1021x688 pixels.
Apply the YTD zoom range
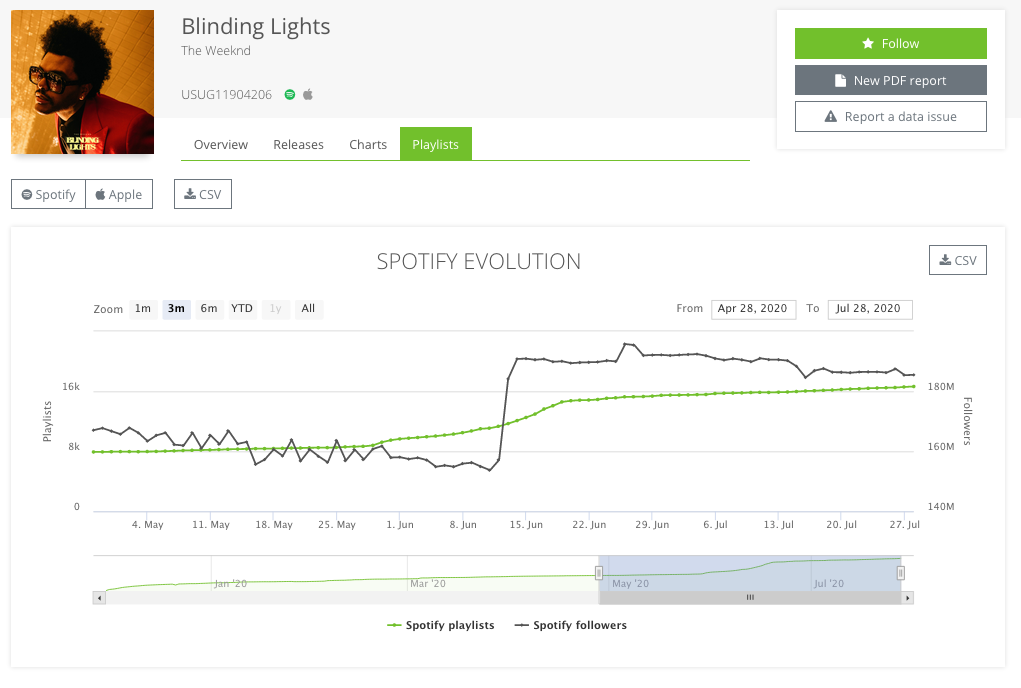[x=241, y=309]
